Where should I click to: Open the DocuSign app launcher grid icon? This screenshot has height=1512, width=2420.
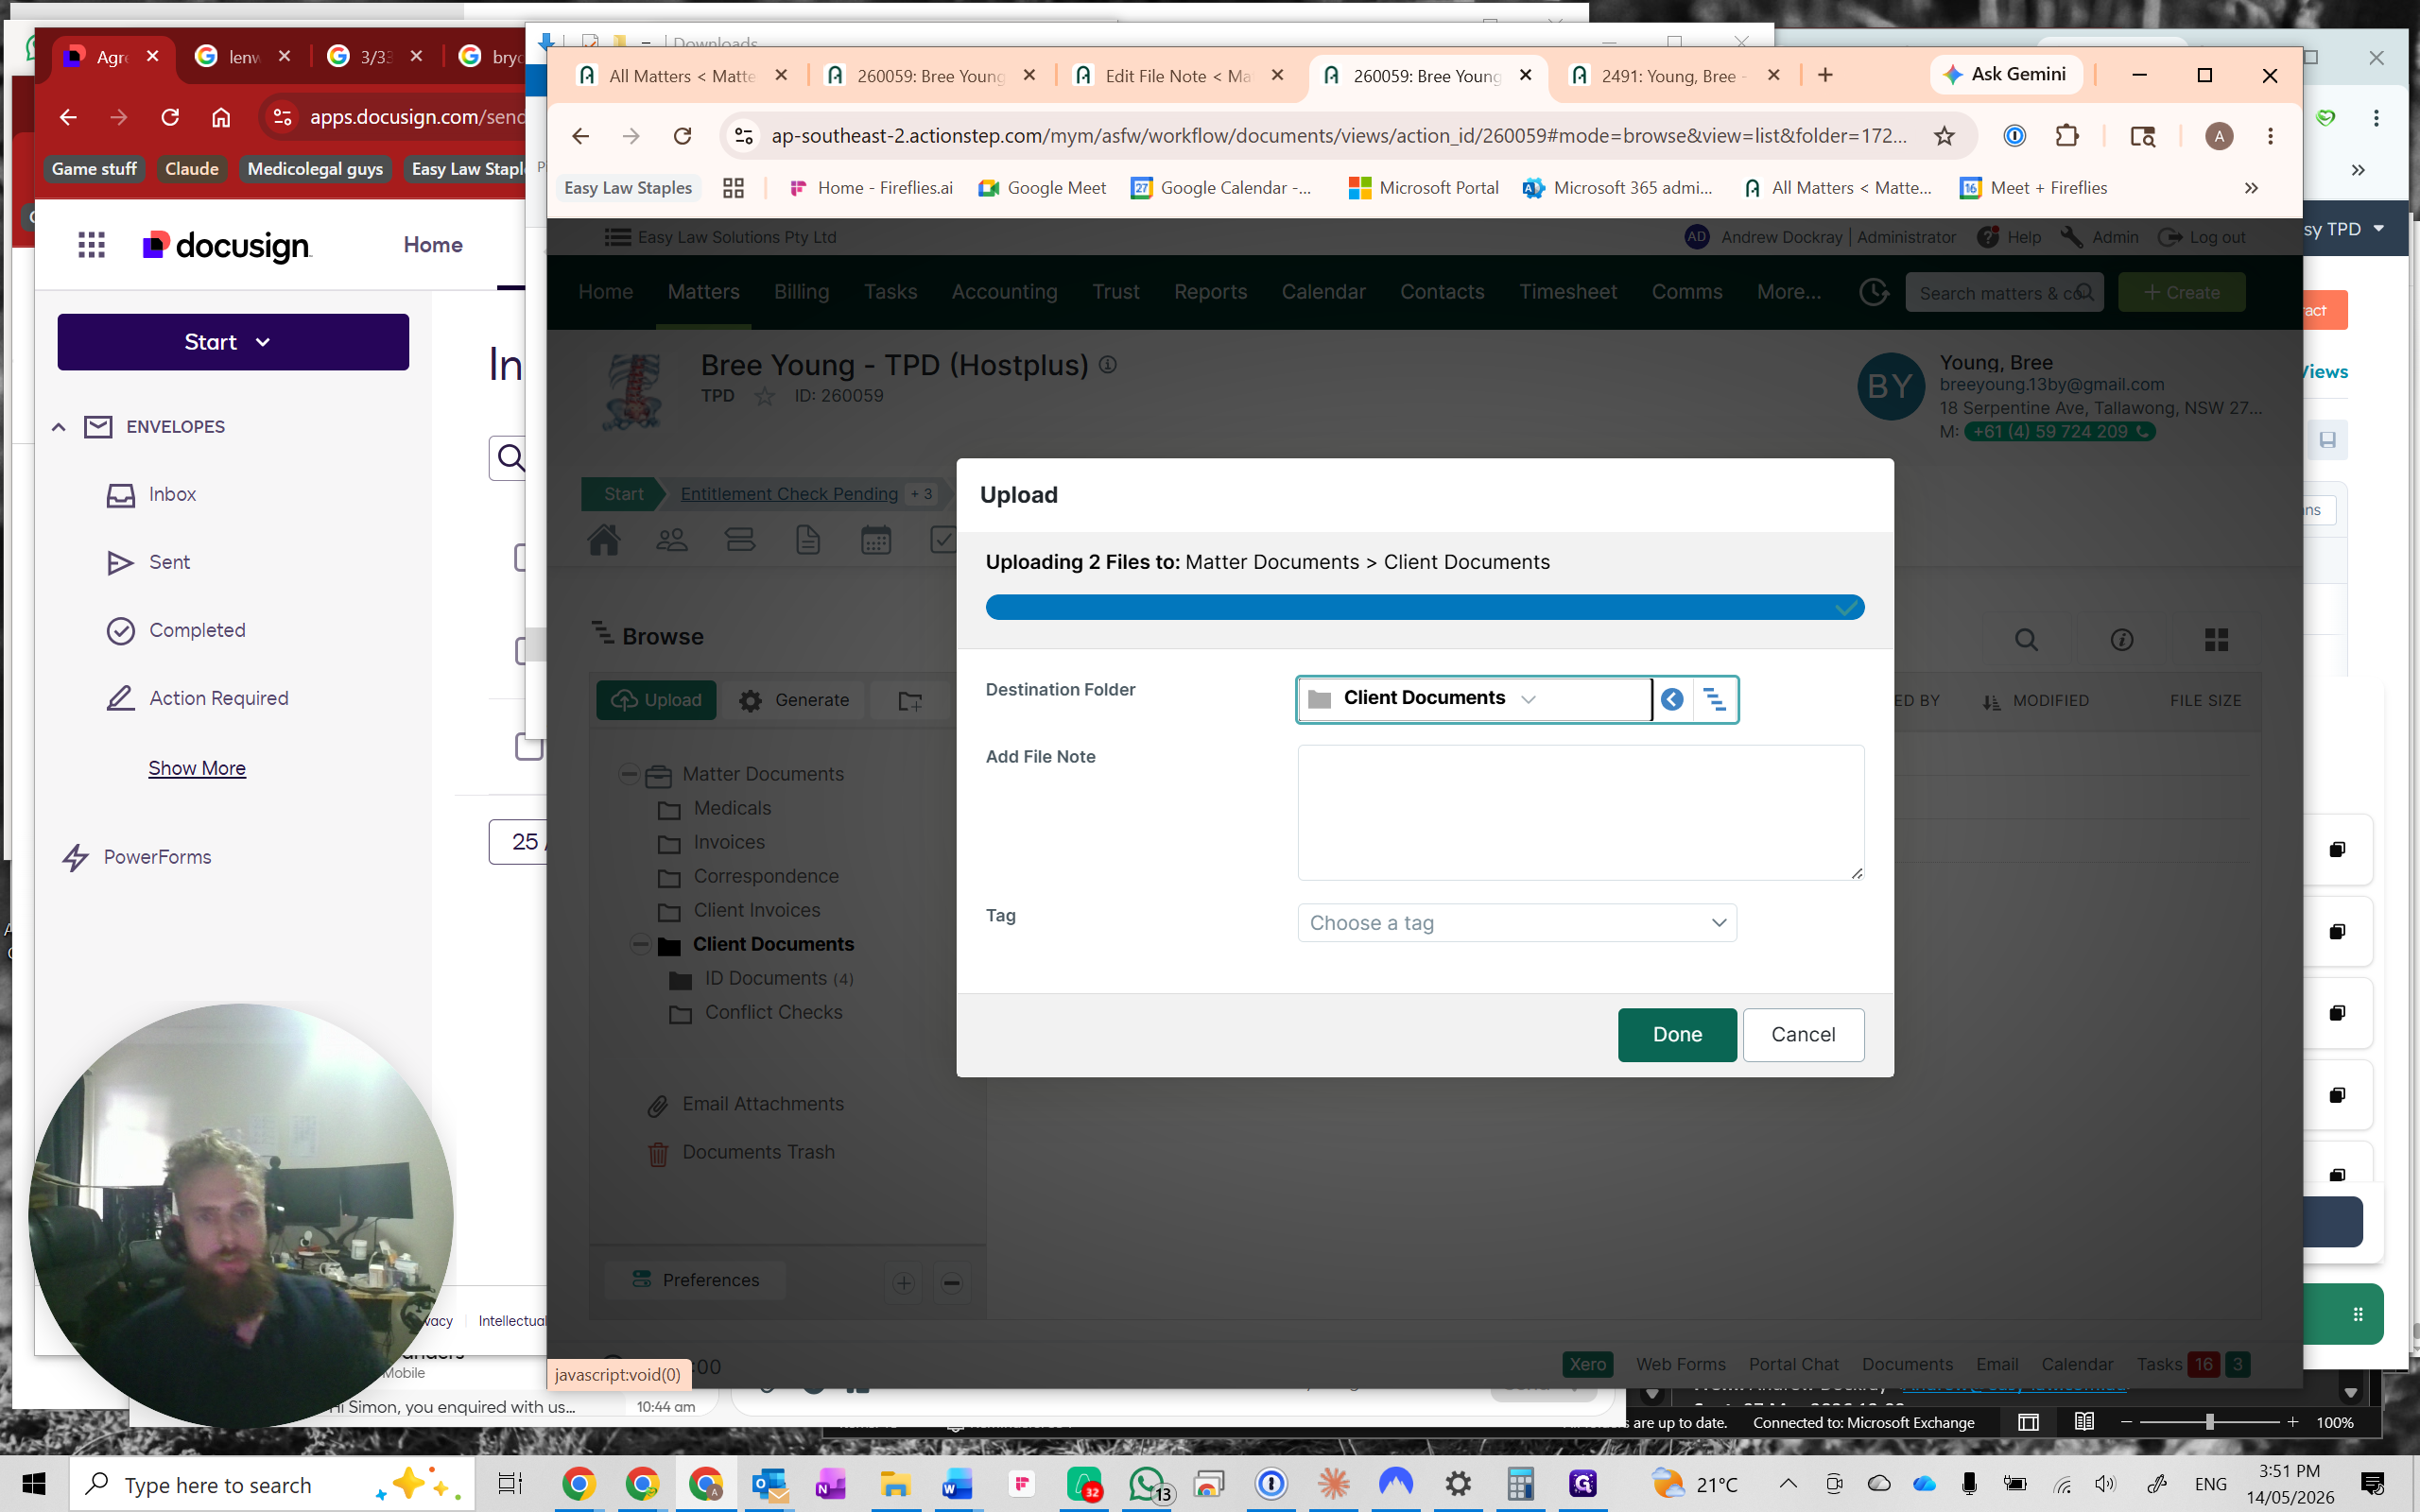[91, 245]
